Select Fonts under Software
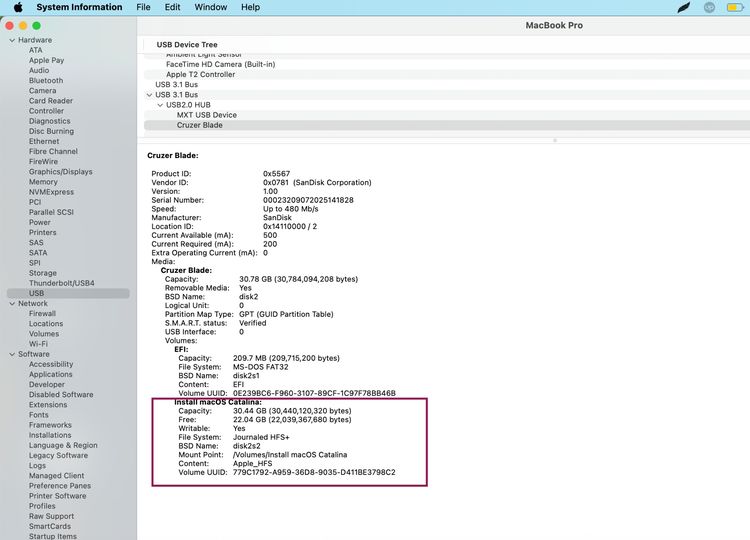750x540 pixels. 39,415
